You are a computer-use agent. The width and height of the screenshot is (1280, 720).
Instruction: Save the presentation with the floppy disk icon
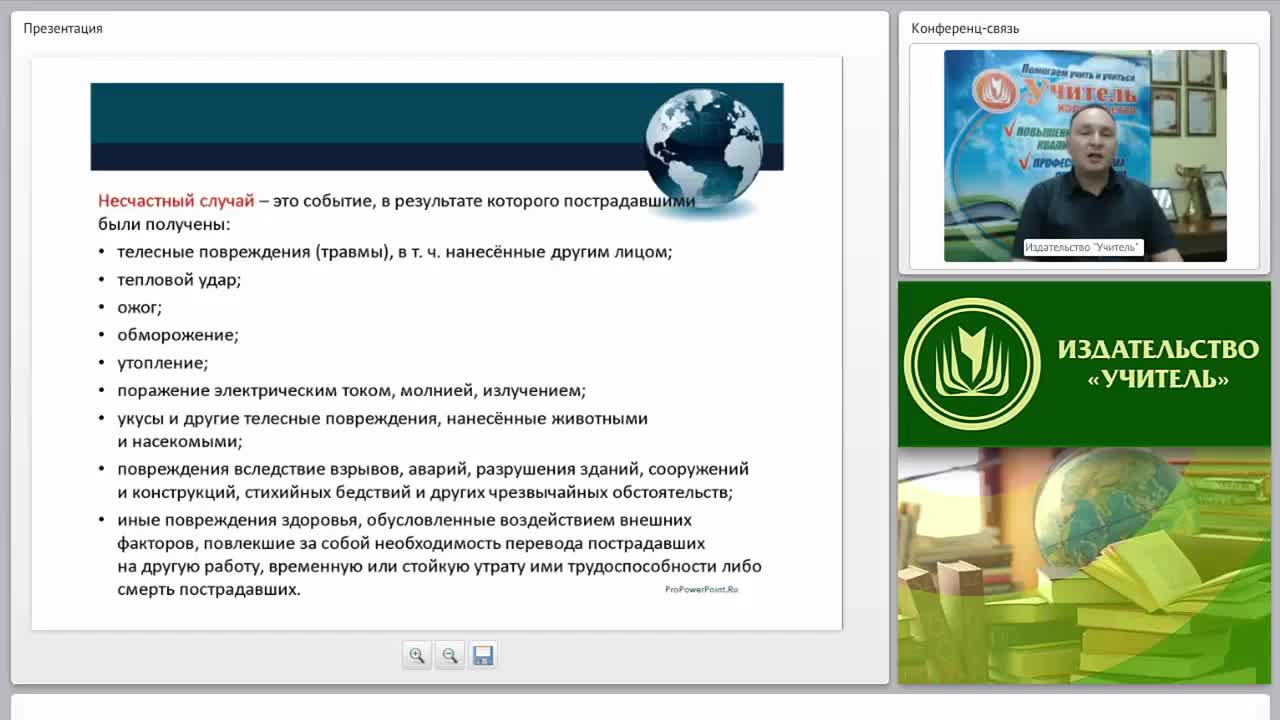click(483, 655)
